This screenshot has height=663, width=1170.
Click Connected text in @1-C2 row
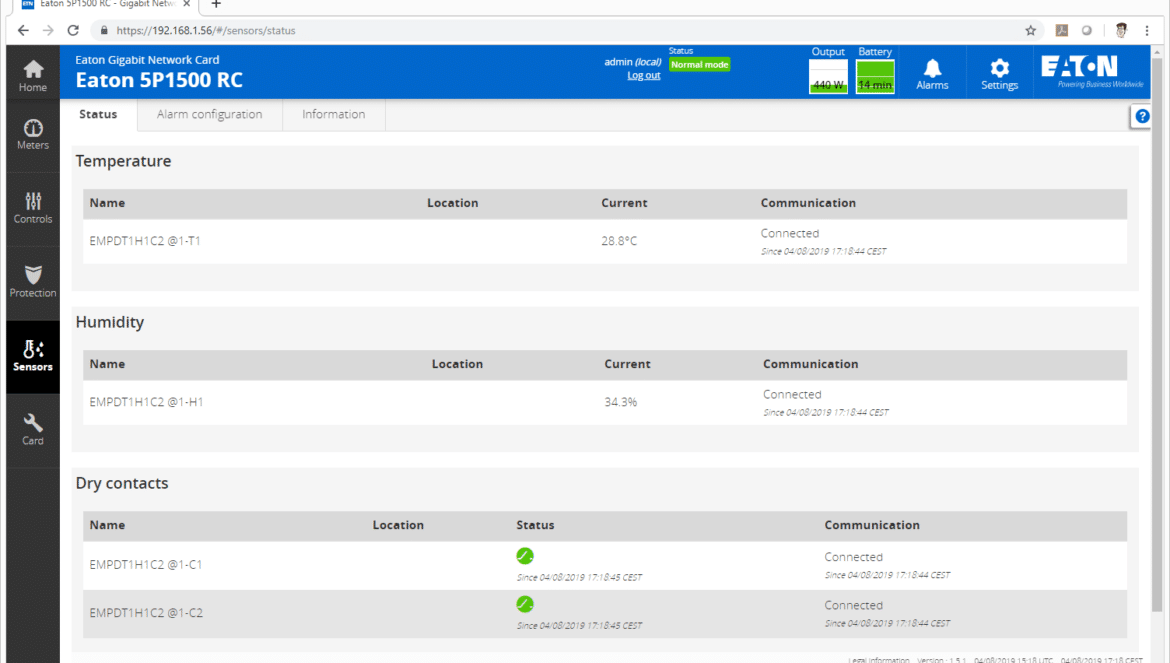coord(853,606)
